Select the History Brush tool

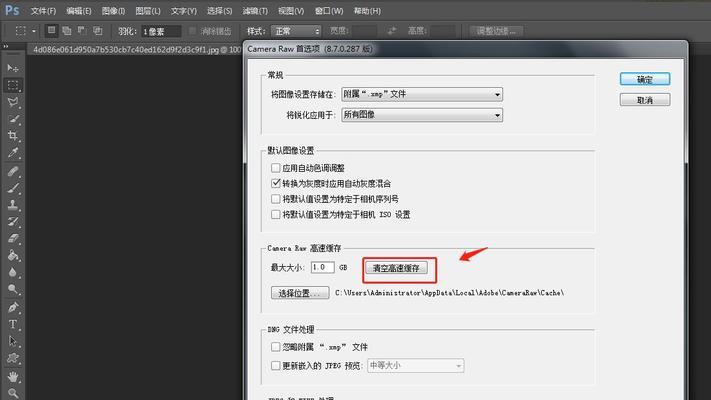point(13,221)
